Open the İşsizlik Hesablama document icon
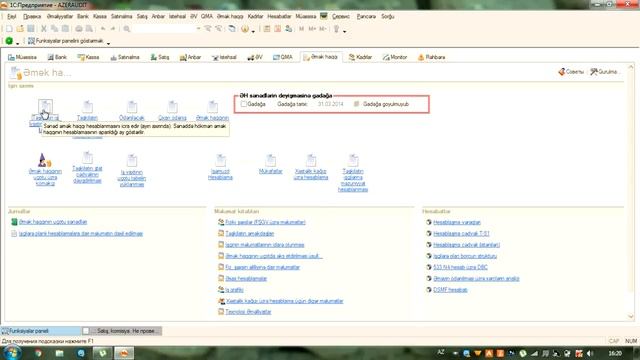This screenshot has width=640, height=360. (x=220, y=160)
